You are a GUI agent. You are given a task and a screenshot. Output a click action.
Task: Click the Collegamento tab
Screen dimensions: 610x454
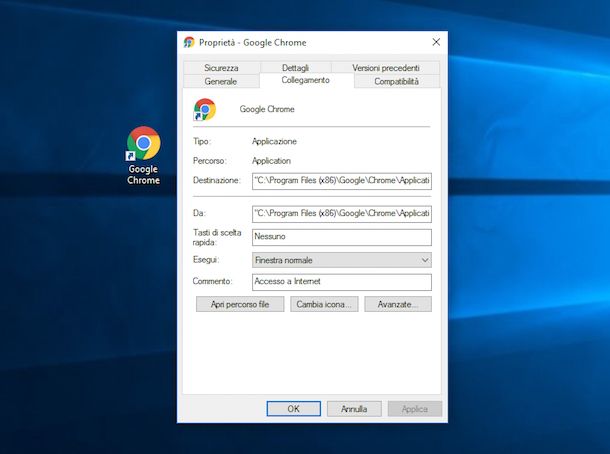(306, 80)
